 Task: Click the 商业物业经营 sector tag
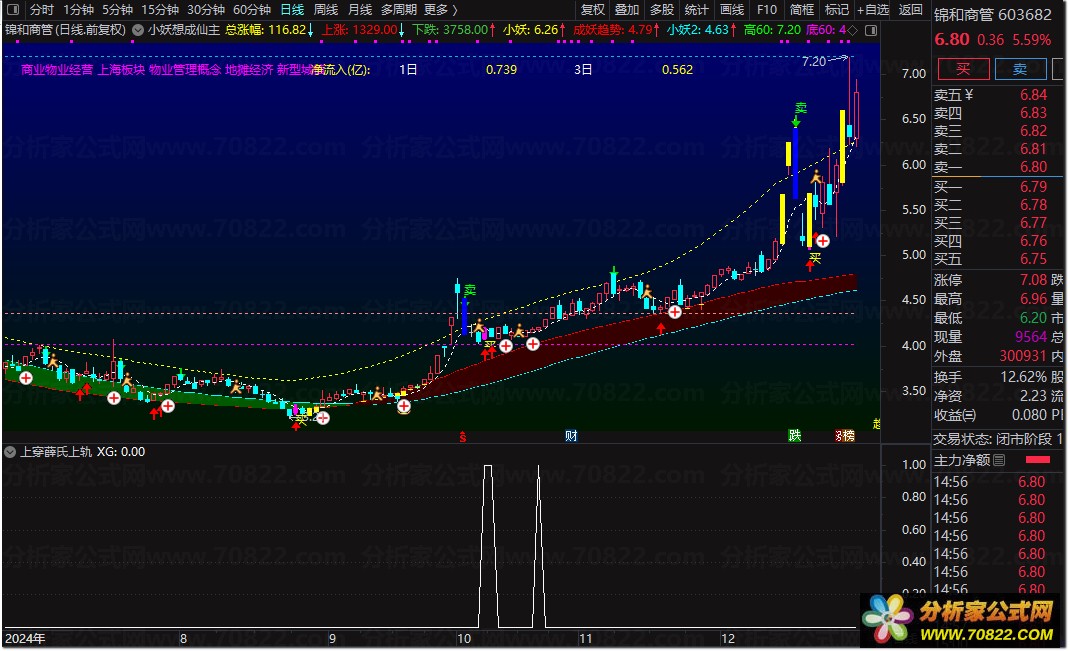tap(57, 70)
